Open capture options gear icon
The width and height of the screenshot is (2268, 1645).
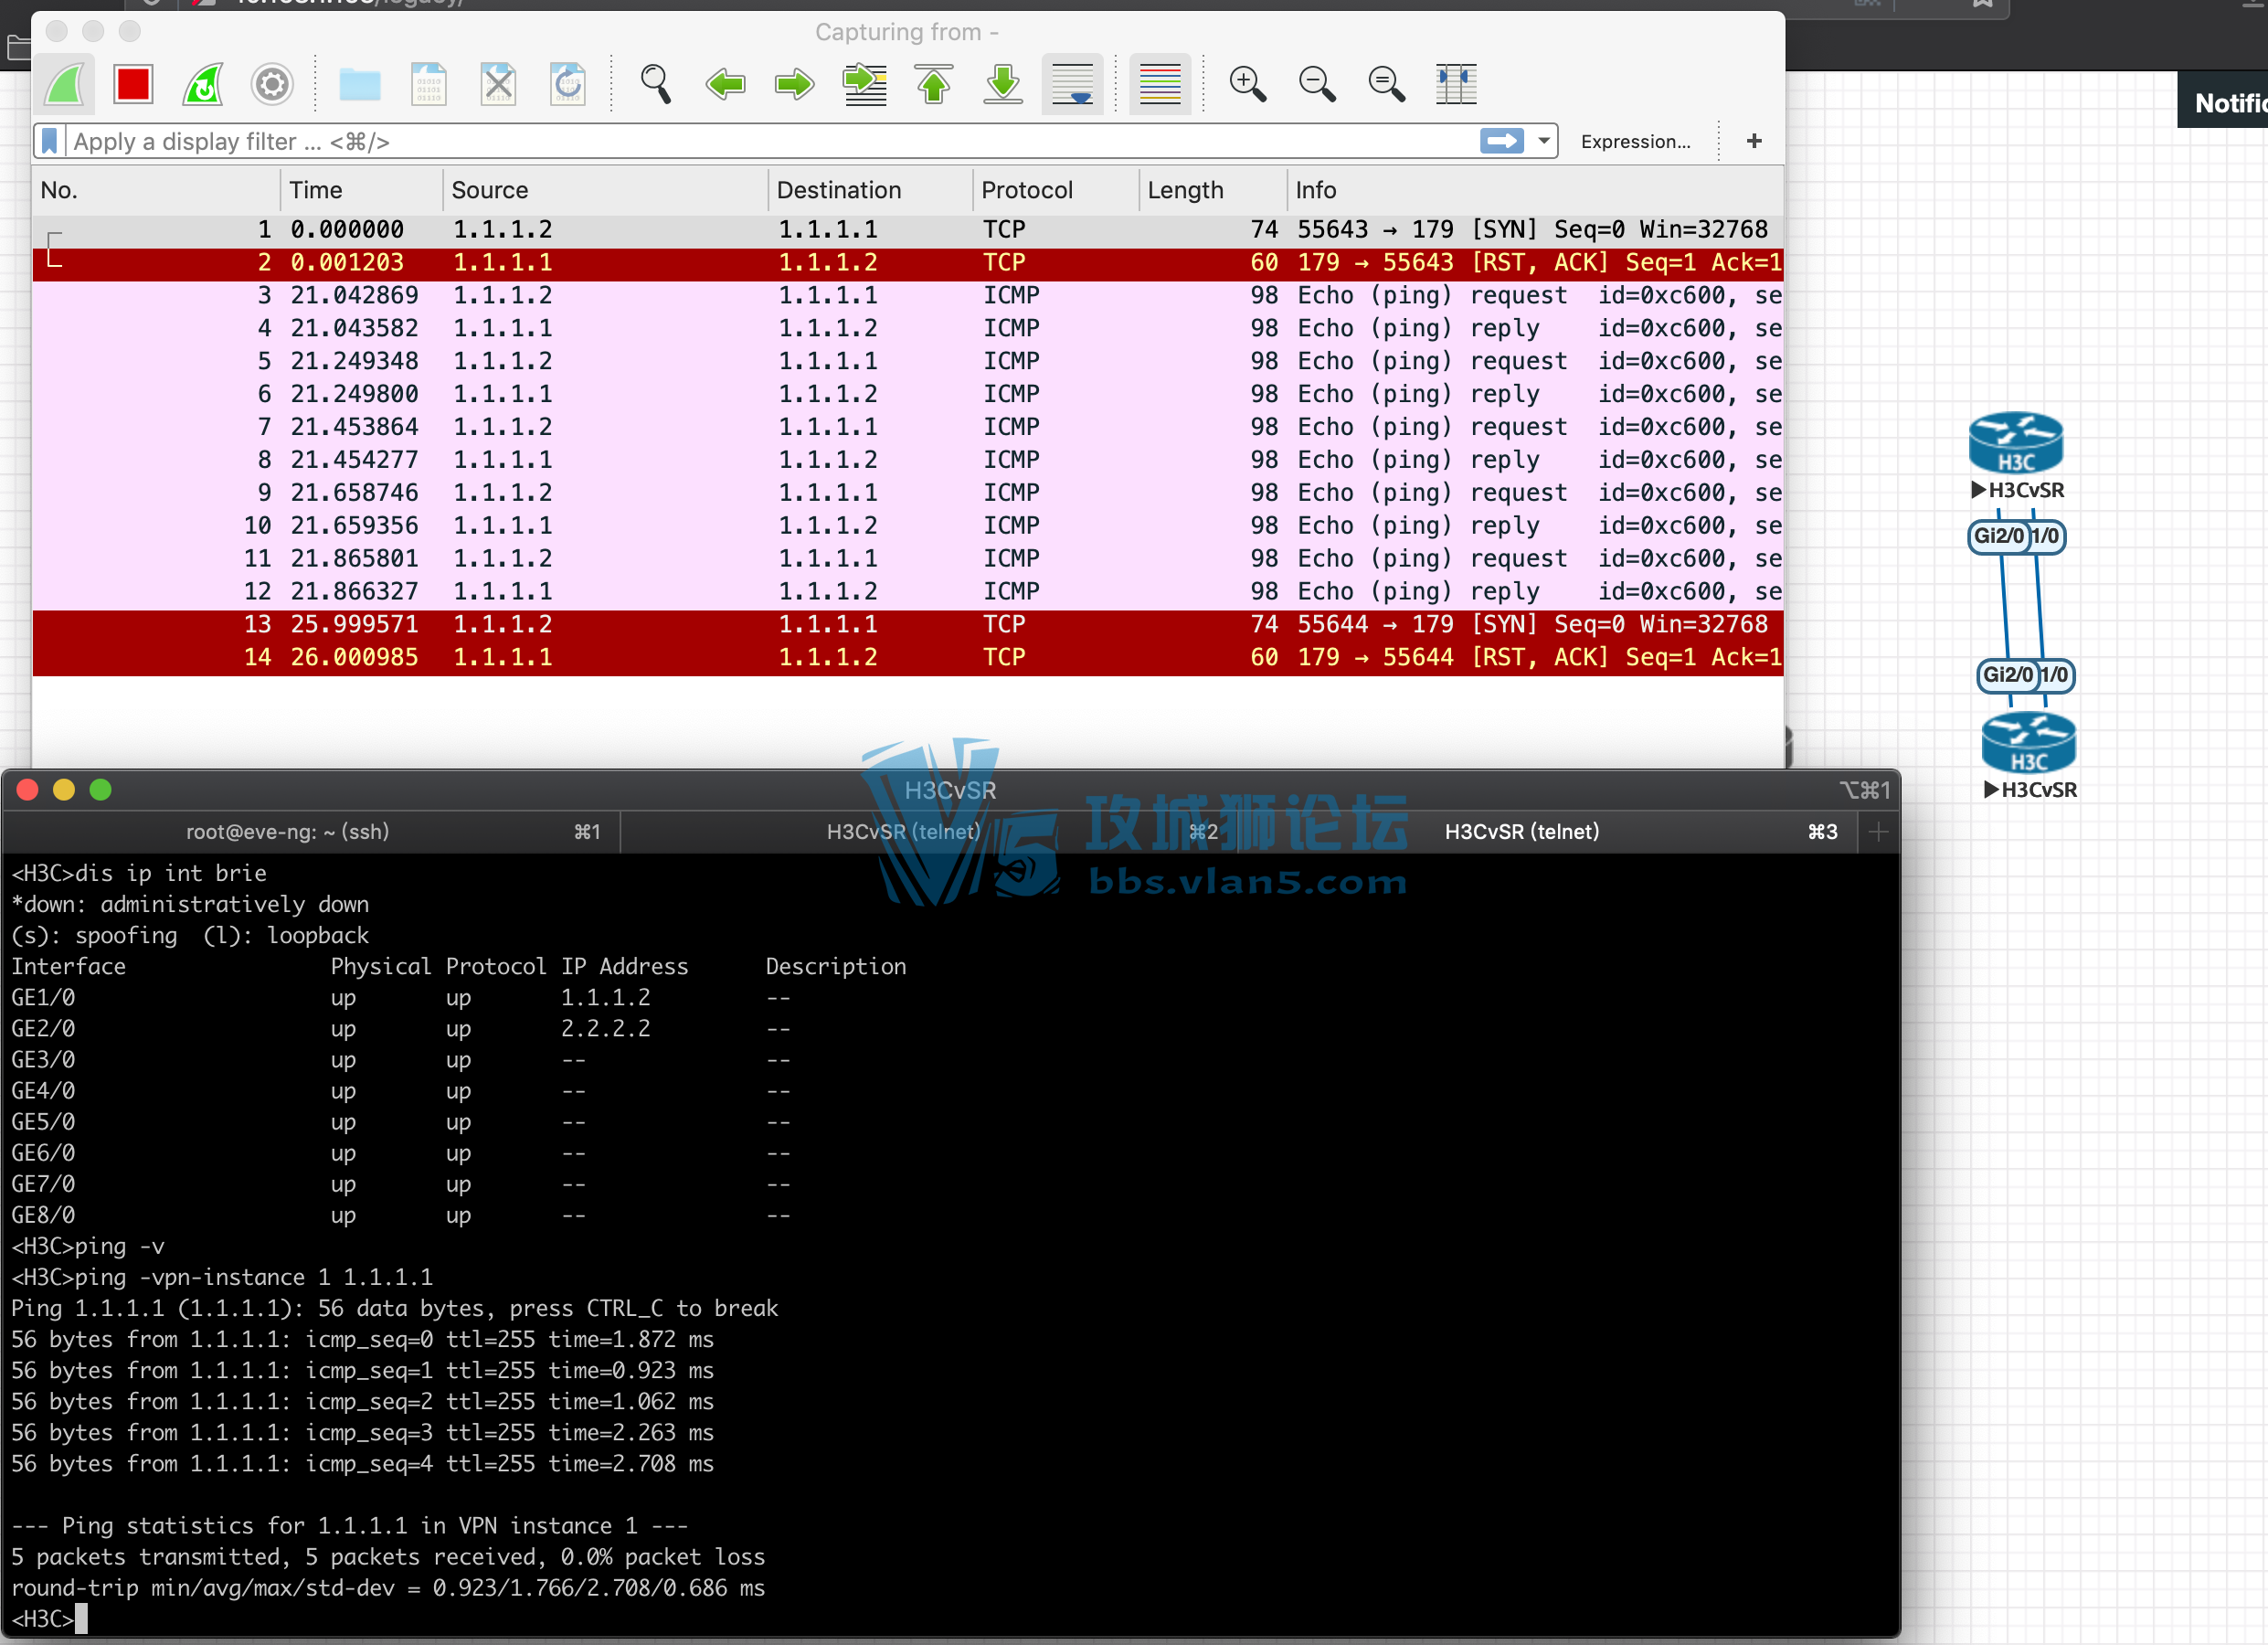click(272, 84)
